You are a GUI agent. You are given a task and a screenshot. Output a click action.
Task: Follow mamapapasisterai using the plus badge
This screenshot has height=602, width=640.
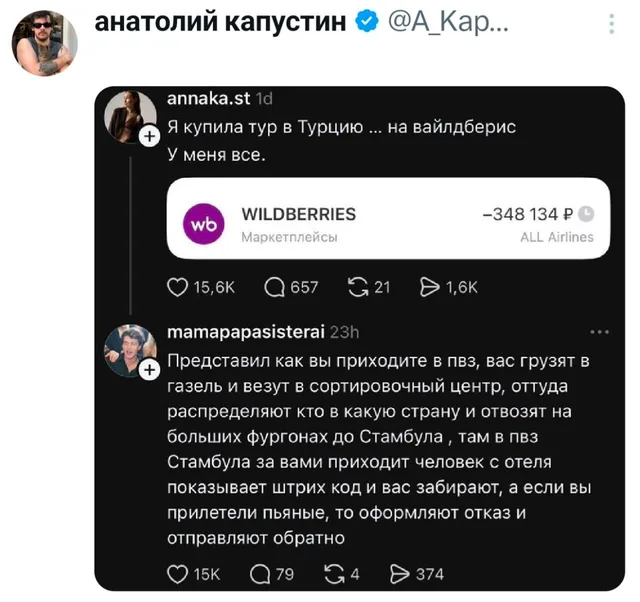click(x=149, y=370)
